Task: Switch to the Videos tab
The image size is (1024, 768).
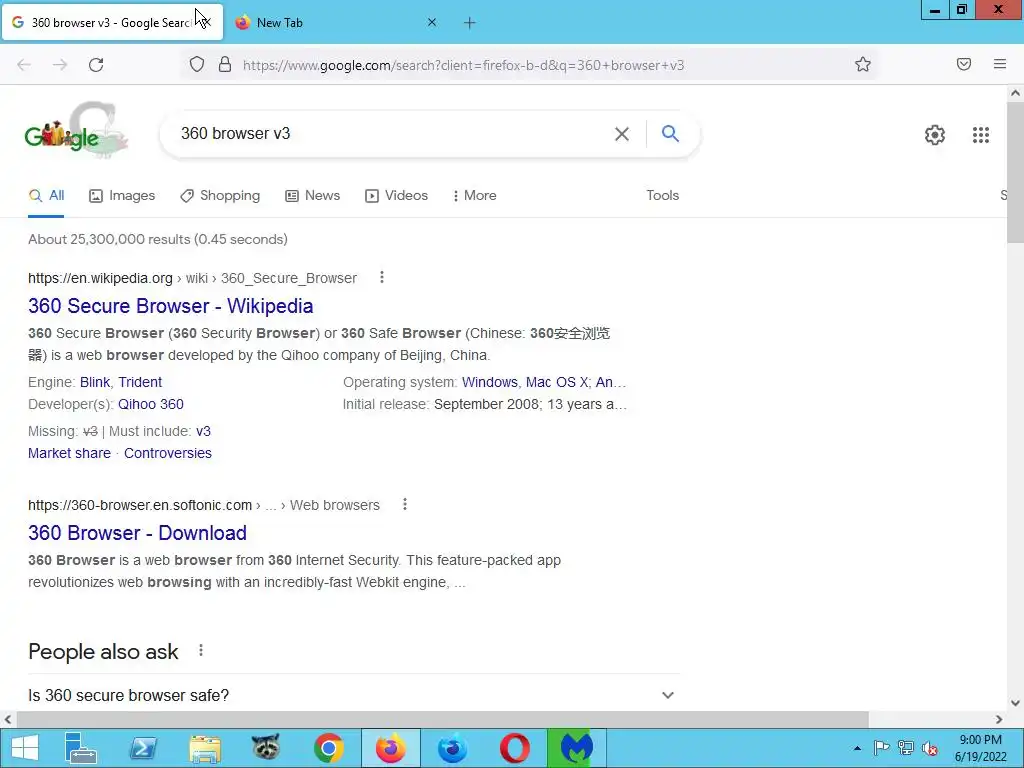Action: point(396,195)
